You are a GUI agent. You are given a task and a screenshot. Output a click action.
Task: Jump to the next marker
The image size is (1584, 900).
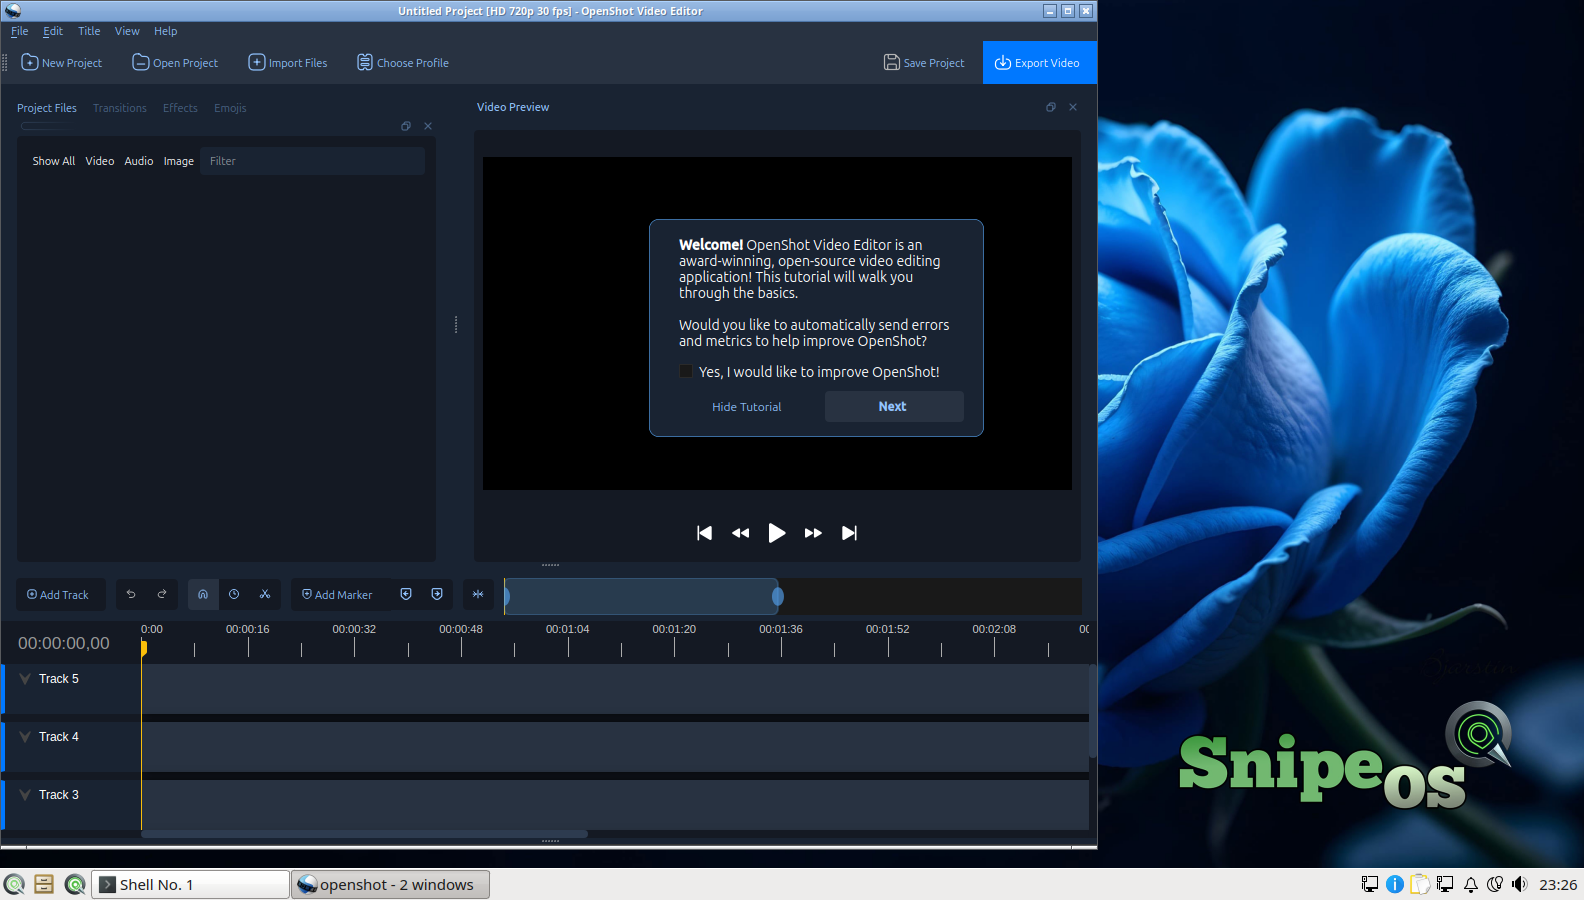pyautogui.click(x=437, y=594)
